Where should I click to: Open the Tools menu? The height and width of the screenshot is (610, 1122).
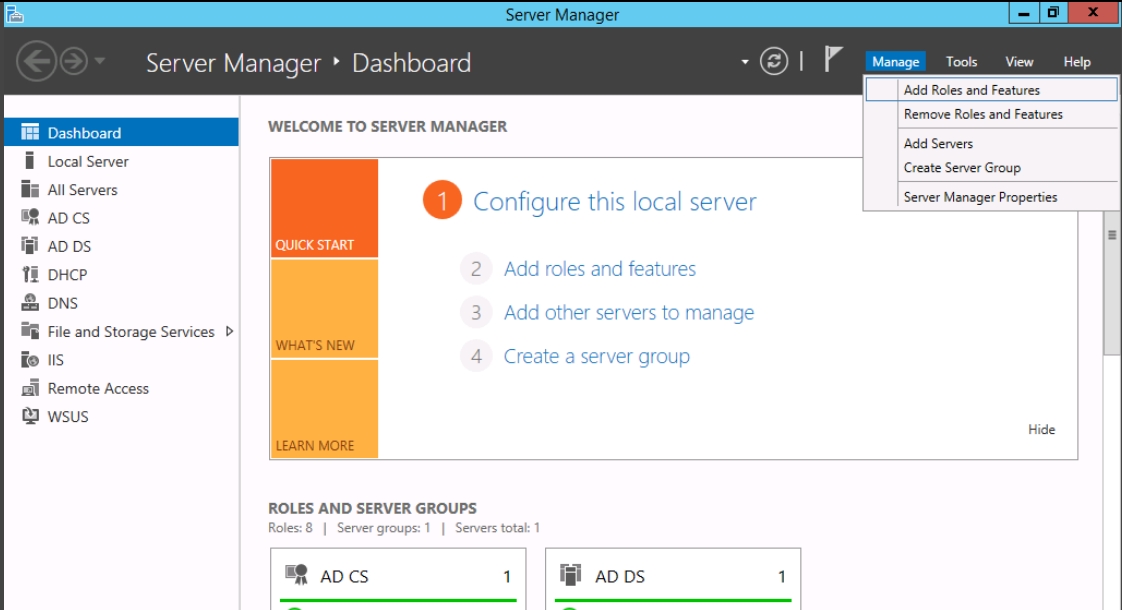click(961, 62)
